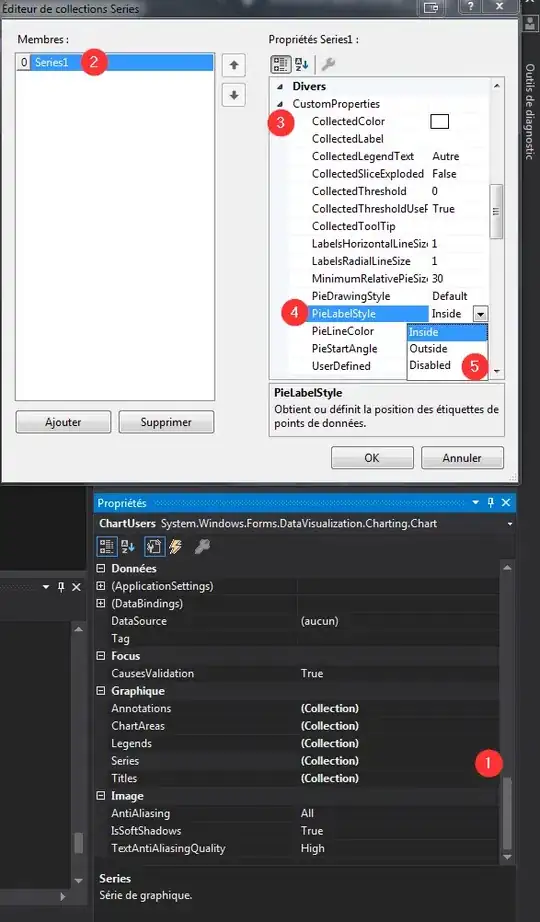Click Propriétés panel scroll down arrow
The width and height of the screenshot is (540, 922).
click(506, 857)
